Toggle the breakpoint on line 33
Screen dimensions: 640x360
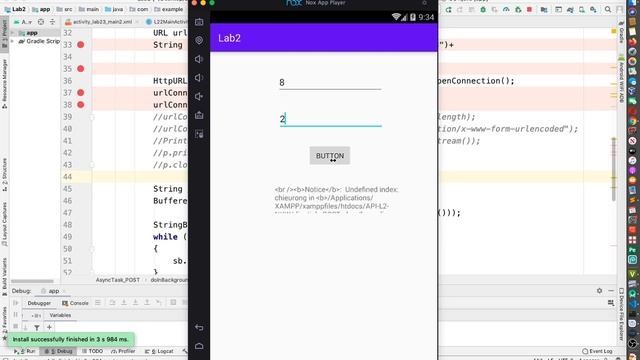(81, 44)
